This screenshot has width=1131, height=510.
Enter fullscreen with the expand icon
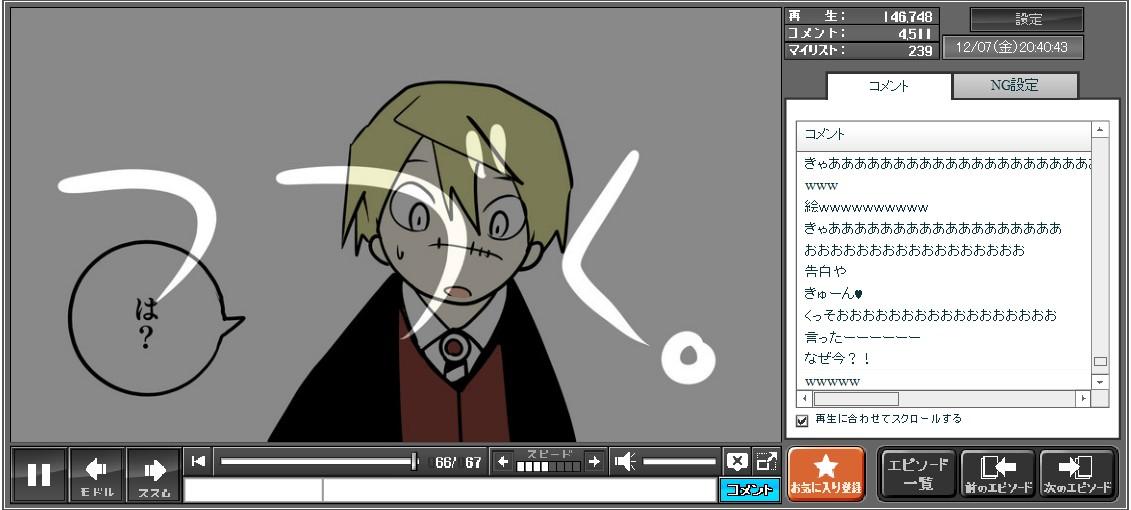coord(767,461)
